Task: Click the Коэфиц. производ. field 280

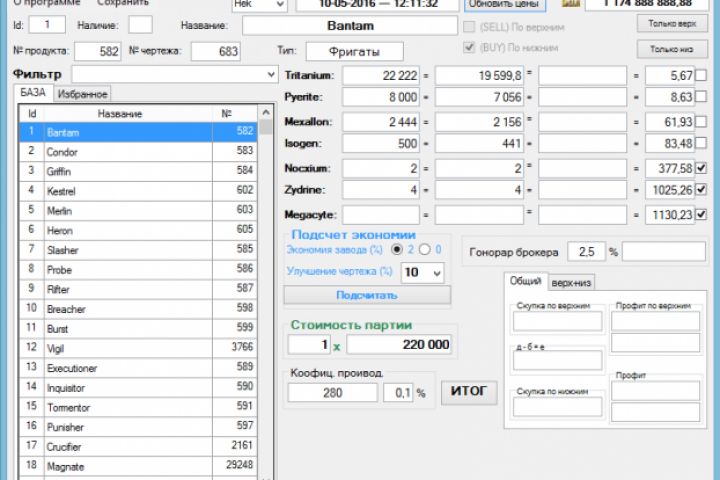Action: (332, 393)
